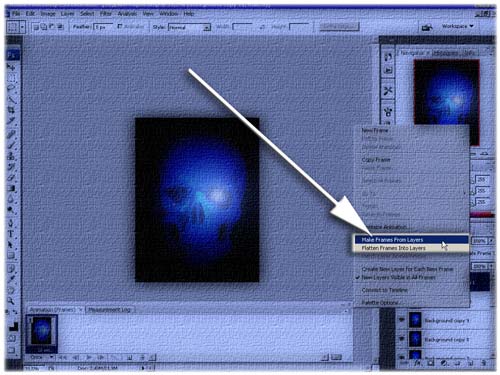Go to the next animation frame
This screenshot has width=500, height=375.
tap(102, 357)
